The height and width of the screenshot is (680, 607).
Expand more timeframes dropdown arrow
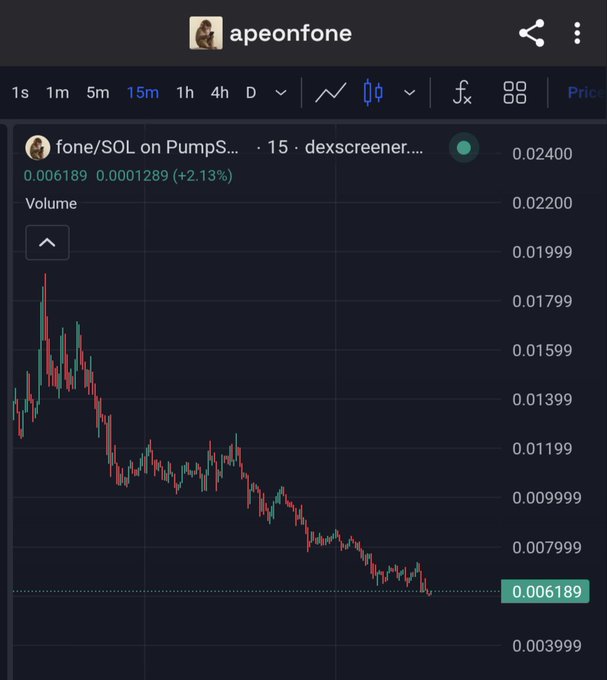point(281,93)
